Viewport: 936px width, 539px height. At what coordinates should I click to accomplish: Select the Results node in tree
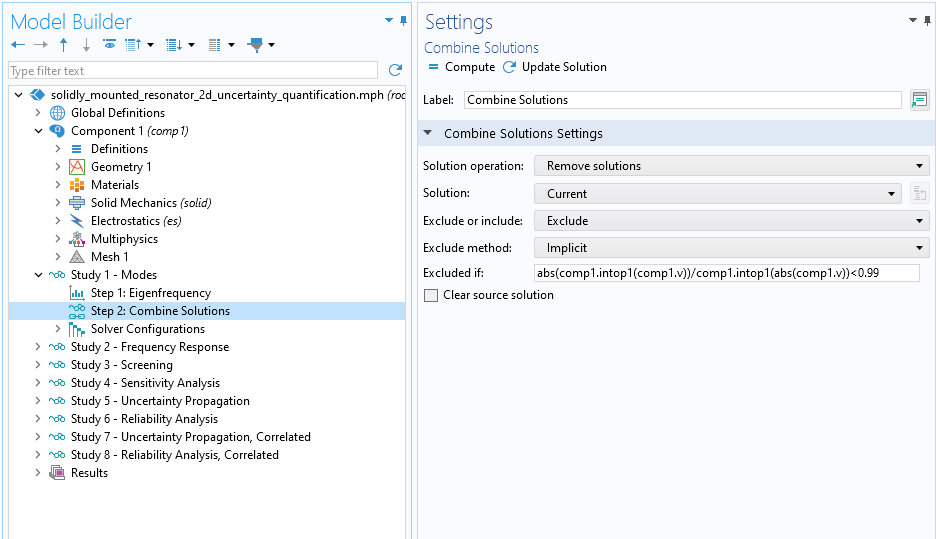[x=89, y=473]
